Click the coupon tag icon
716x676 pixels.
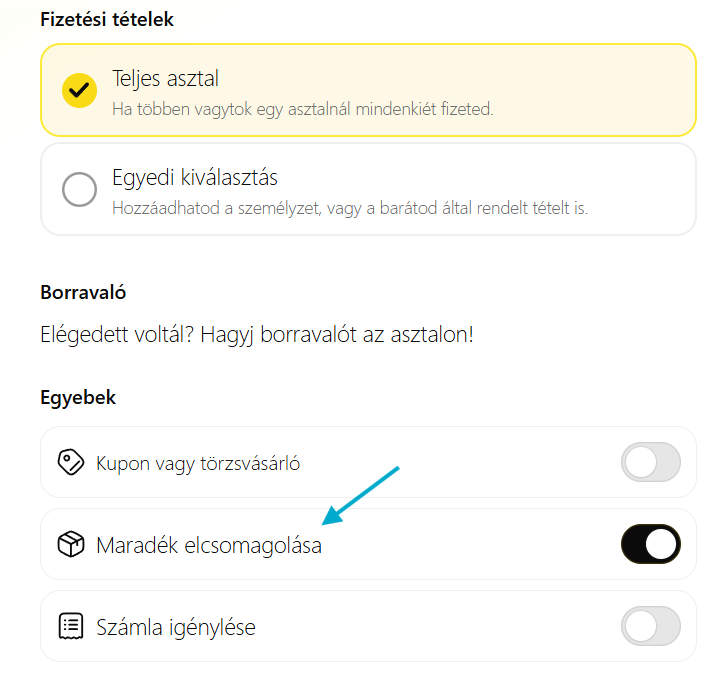pos(71,463)
